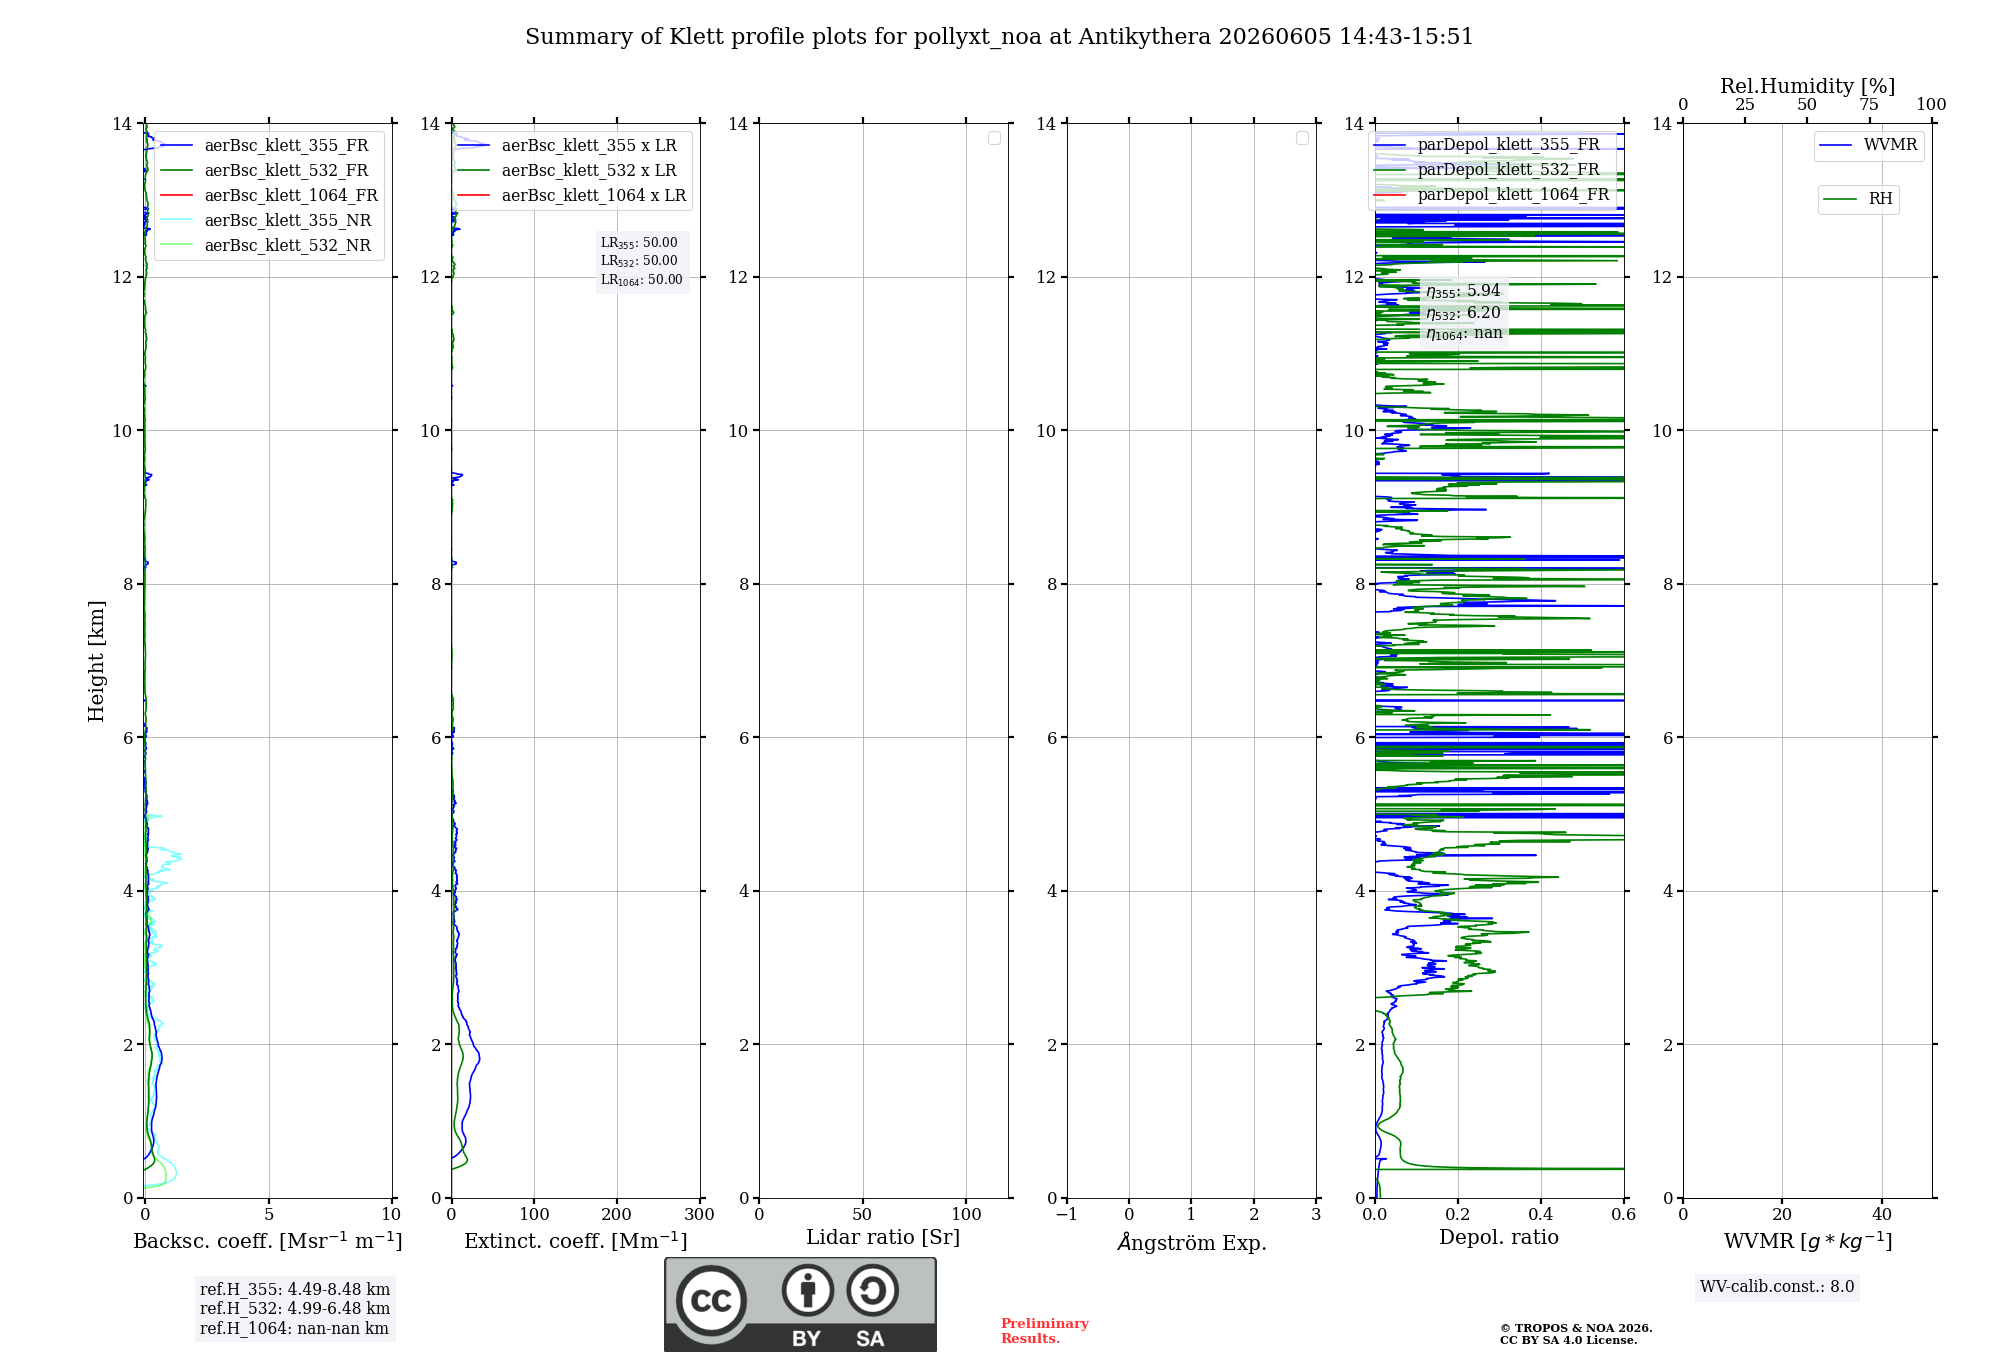Click the η532: 6.20 annotation
Image resolution: width=2000 pixels, height=1360 pixels.
click(x=1463, y=313)
